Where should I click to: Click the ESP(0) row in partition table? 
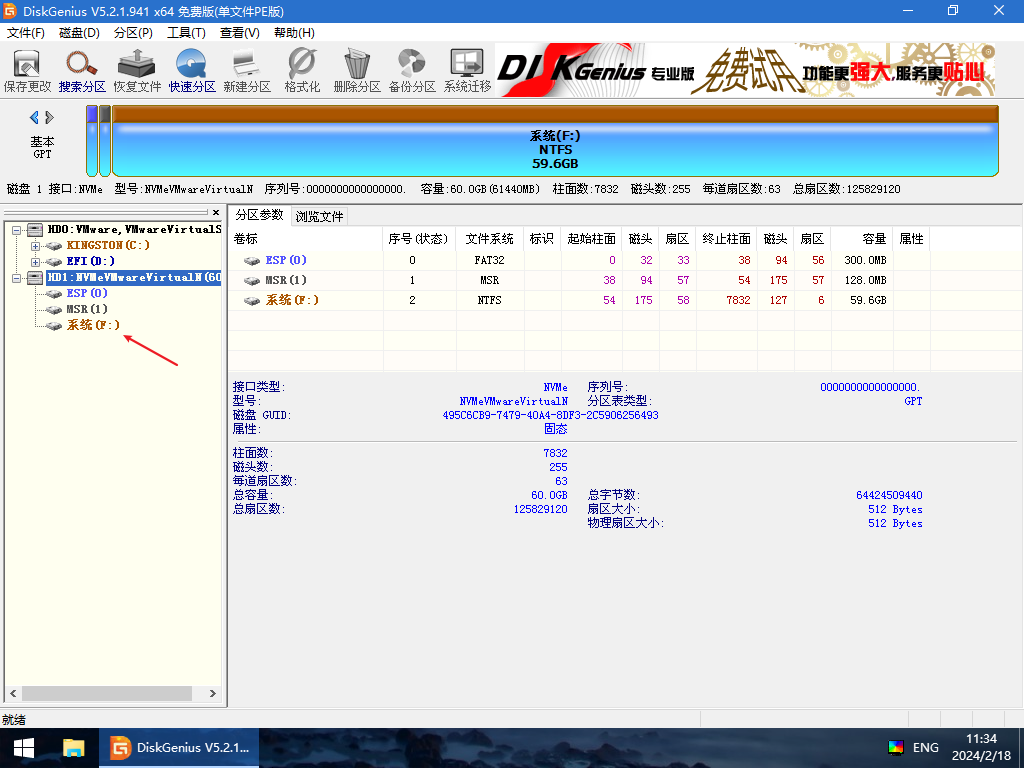click(581, 260)
